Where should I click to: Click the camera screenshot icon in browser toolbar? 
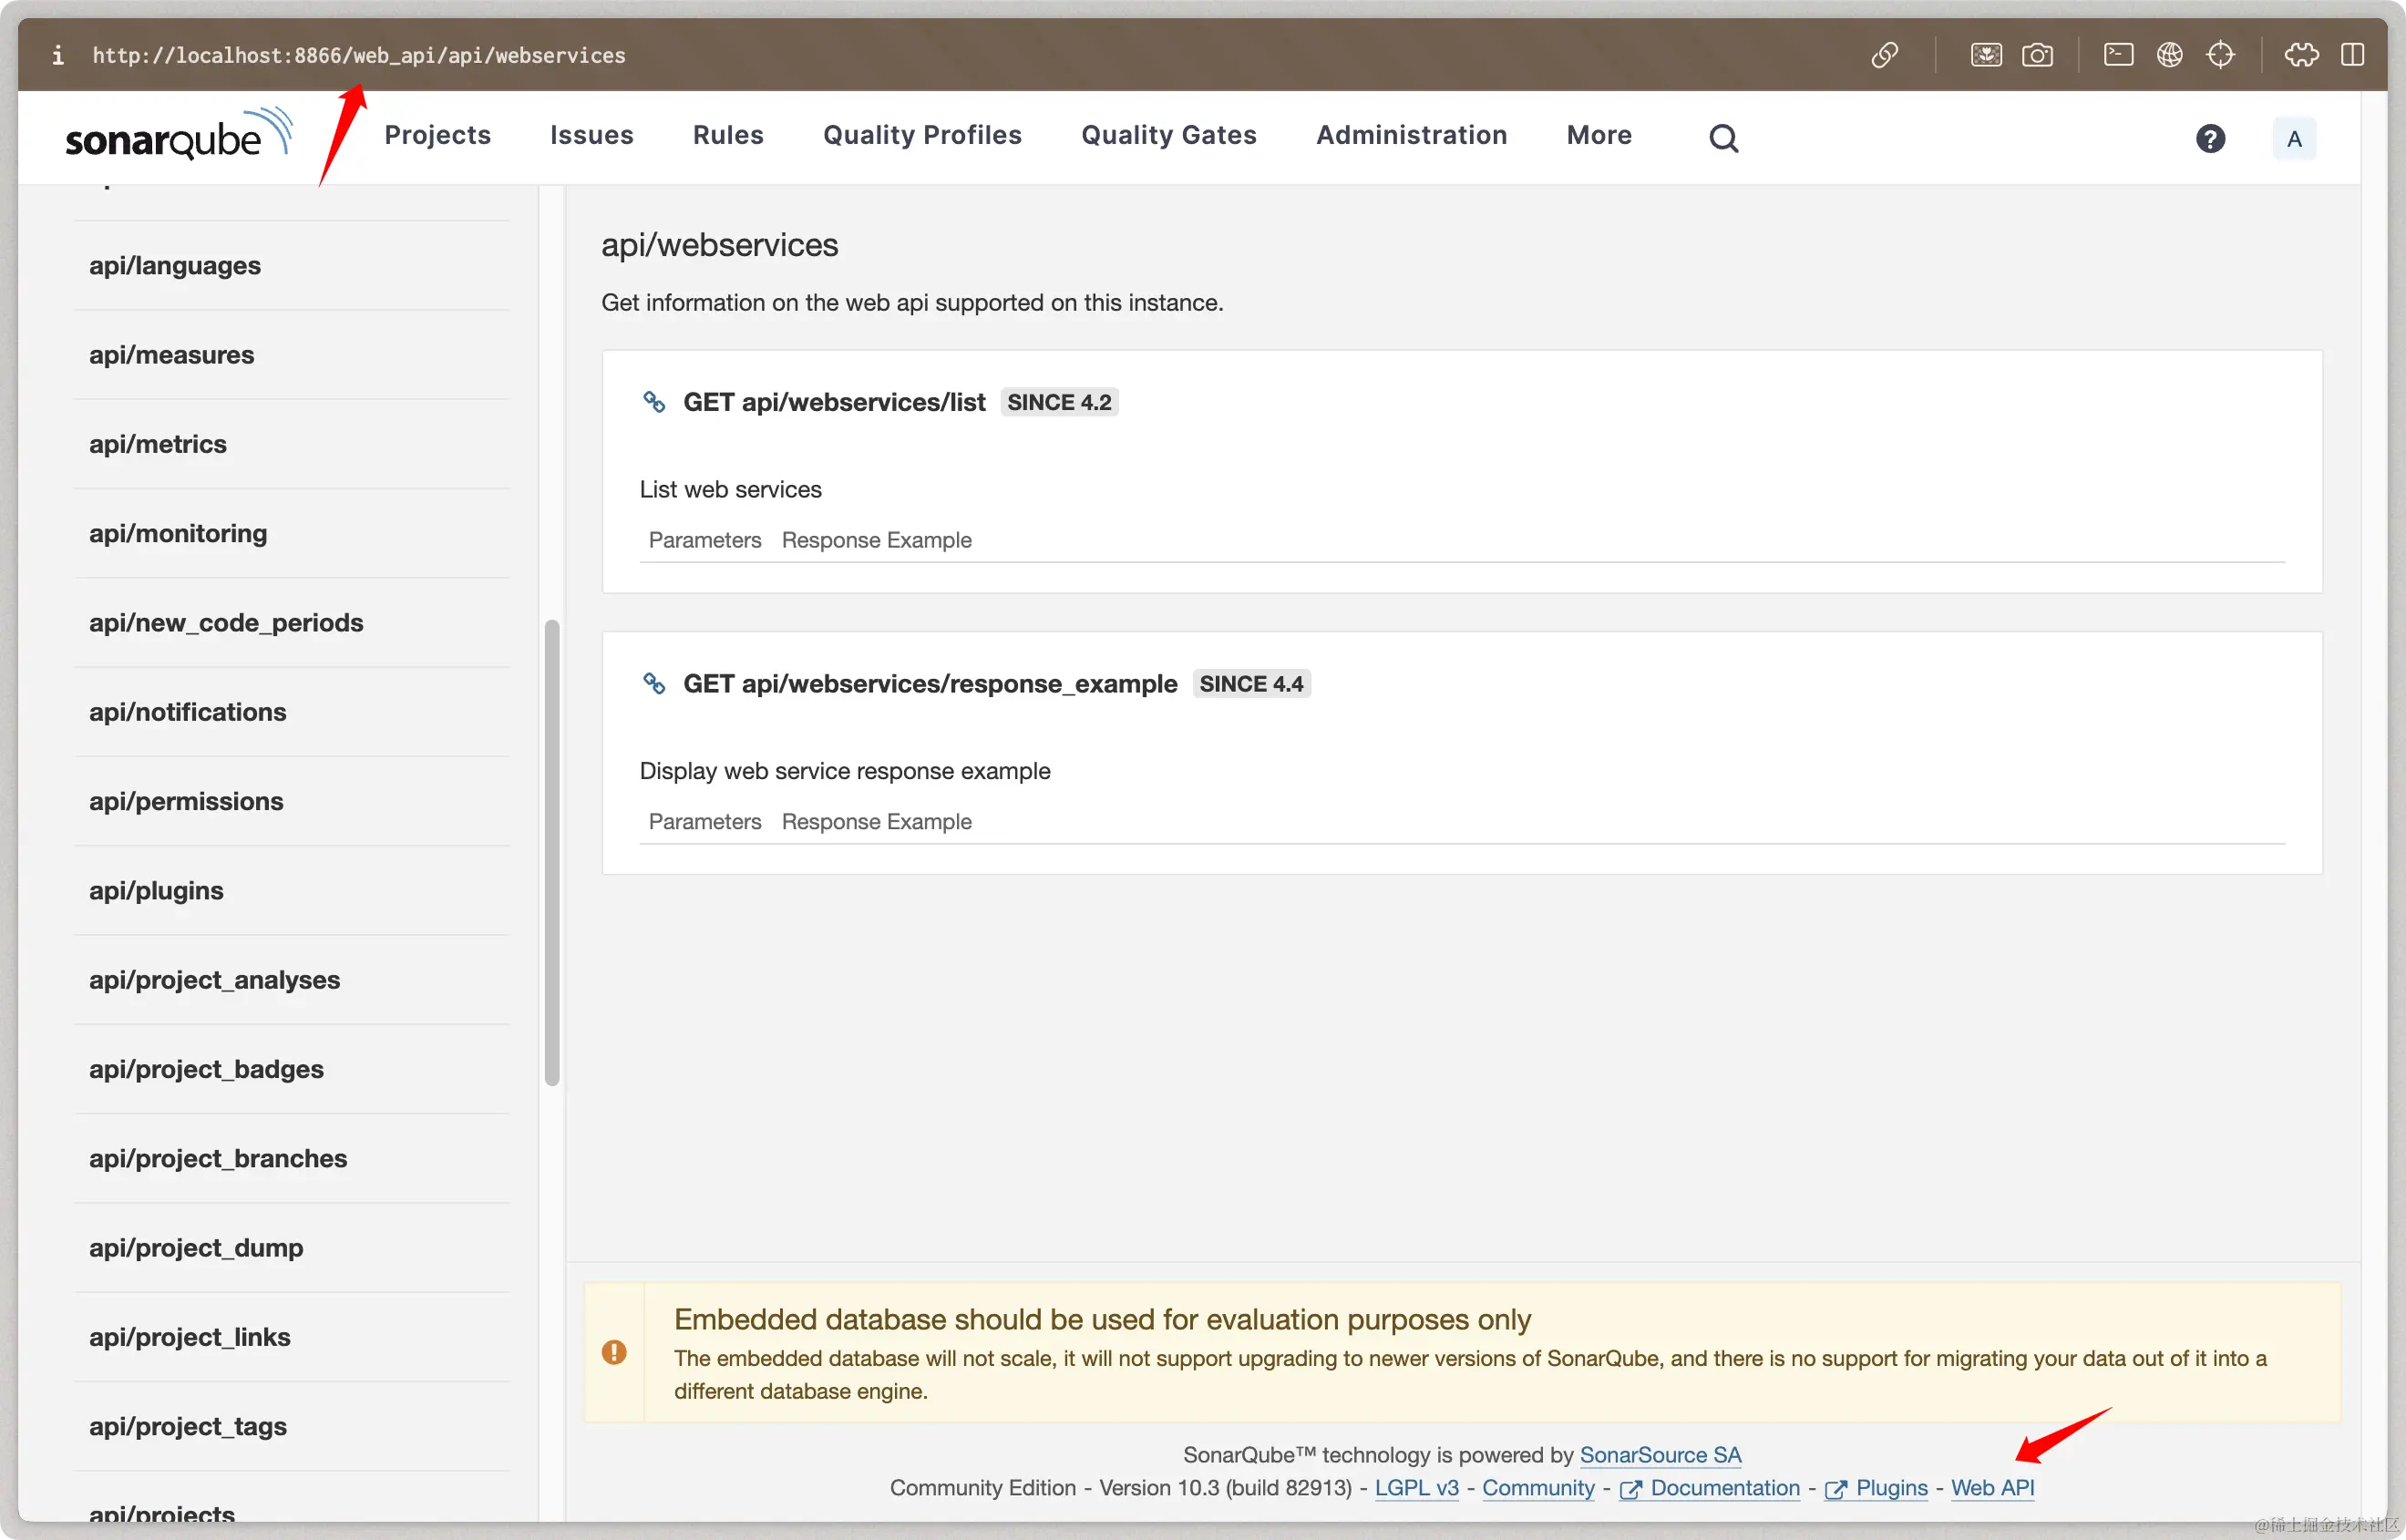[2037, 55]
